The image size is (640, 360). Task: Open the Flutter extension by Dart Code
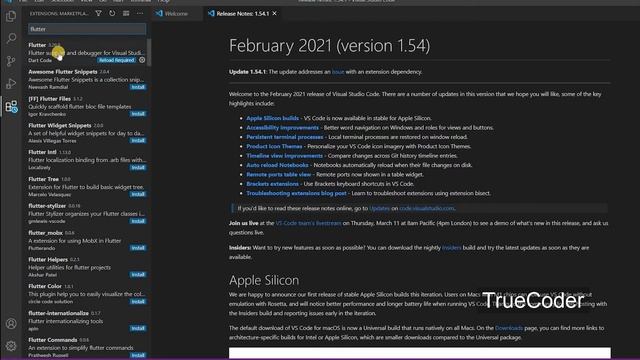(86, 53)
